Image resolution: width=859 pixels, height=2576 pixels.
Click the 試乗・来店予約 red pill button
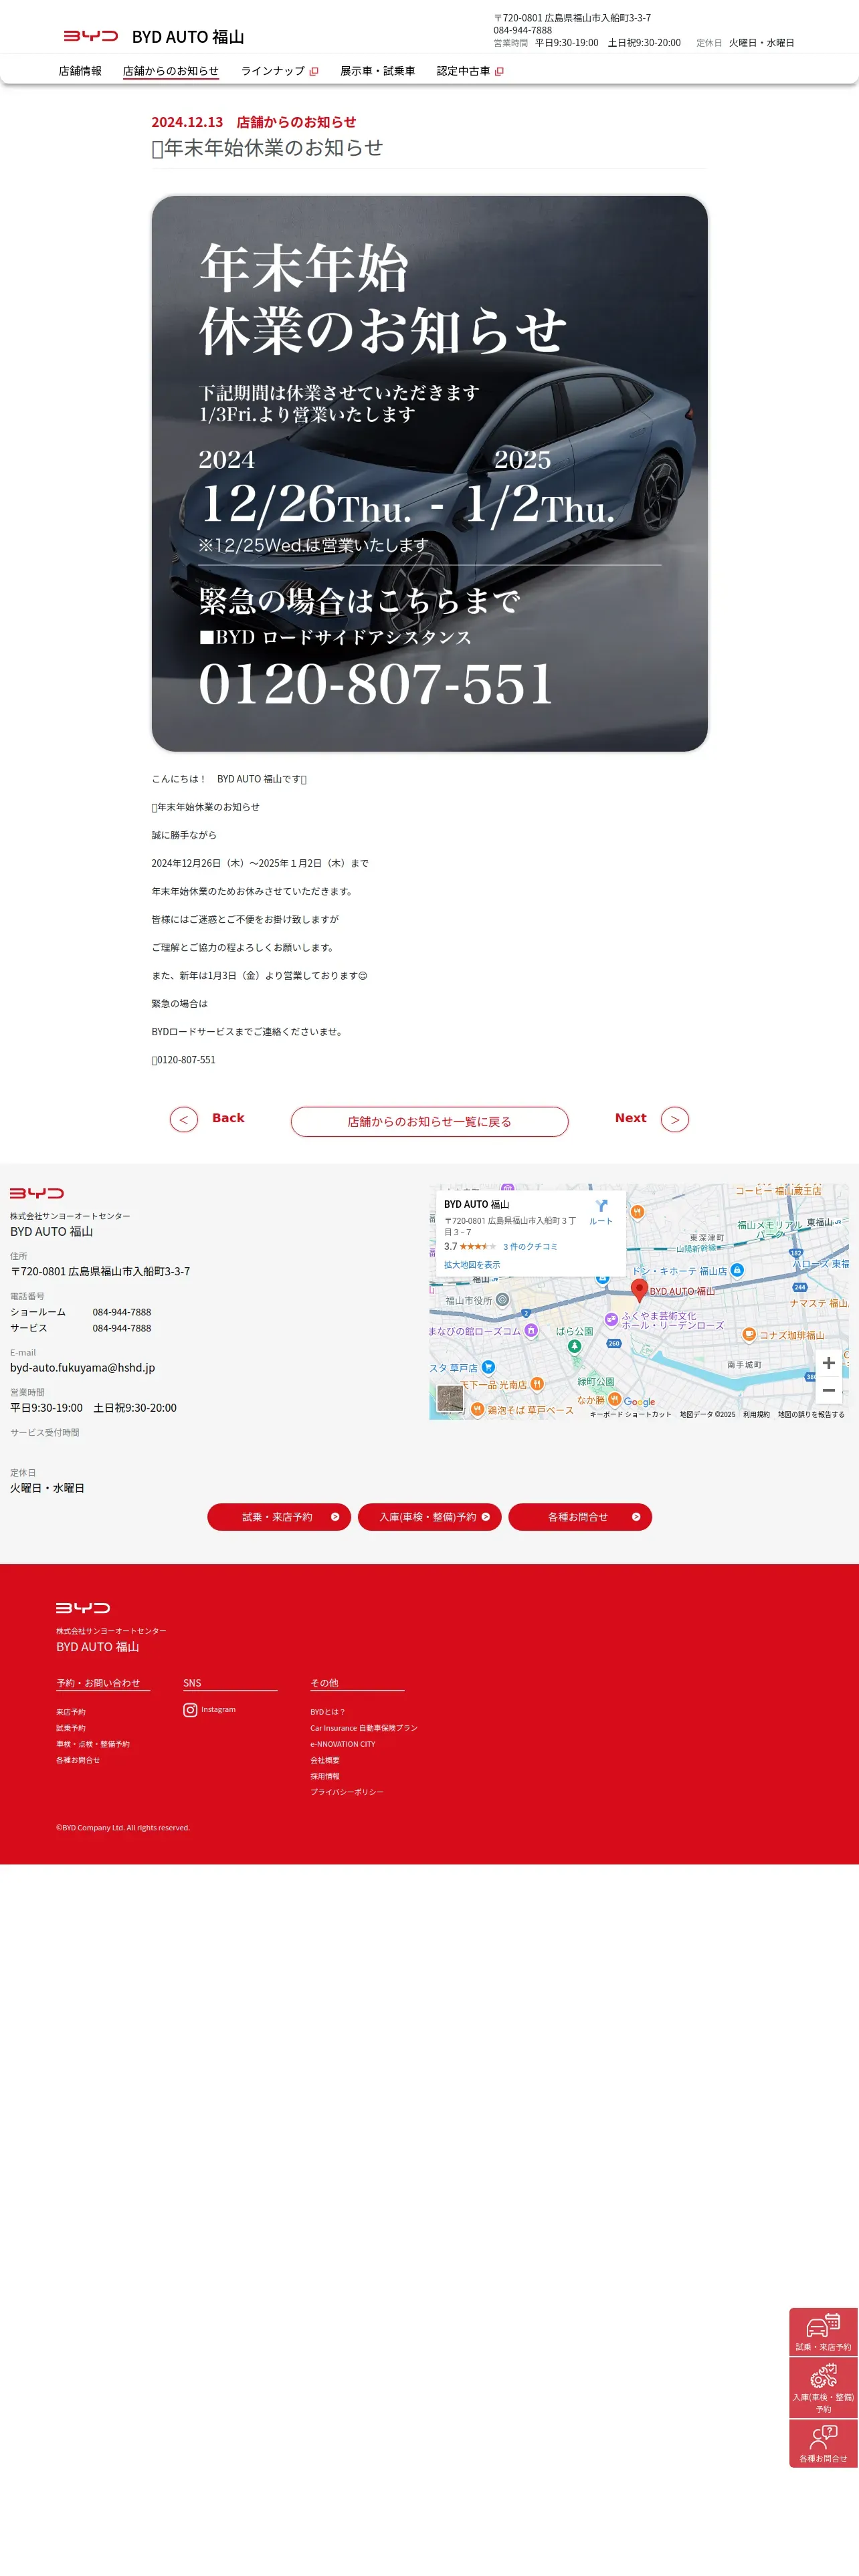pos(279,1517)
